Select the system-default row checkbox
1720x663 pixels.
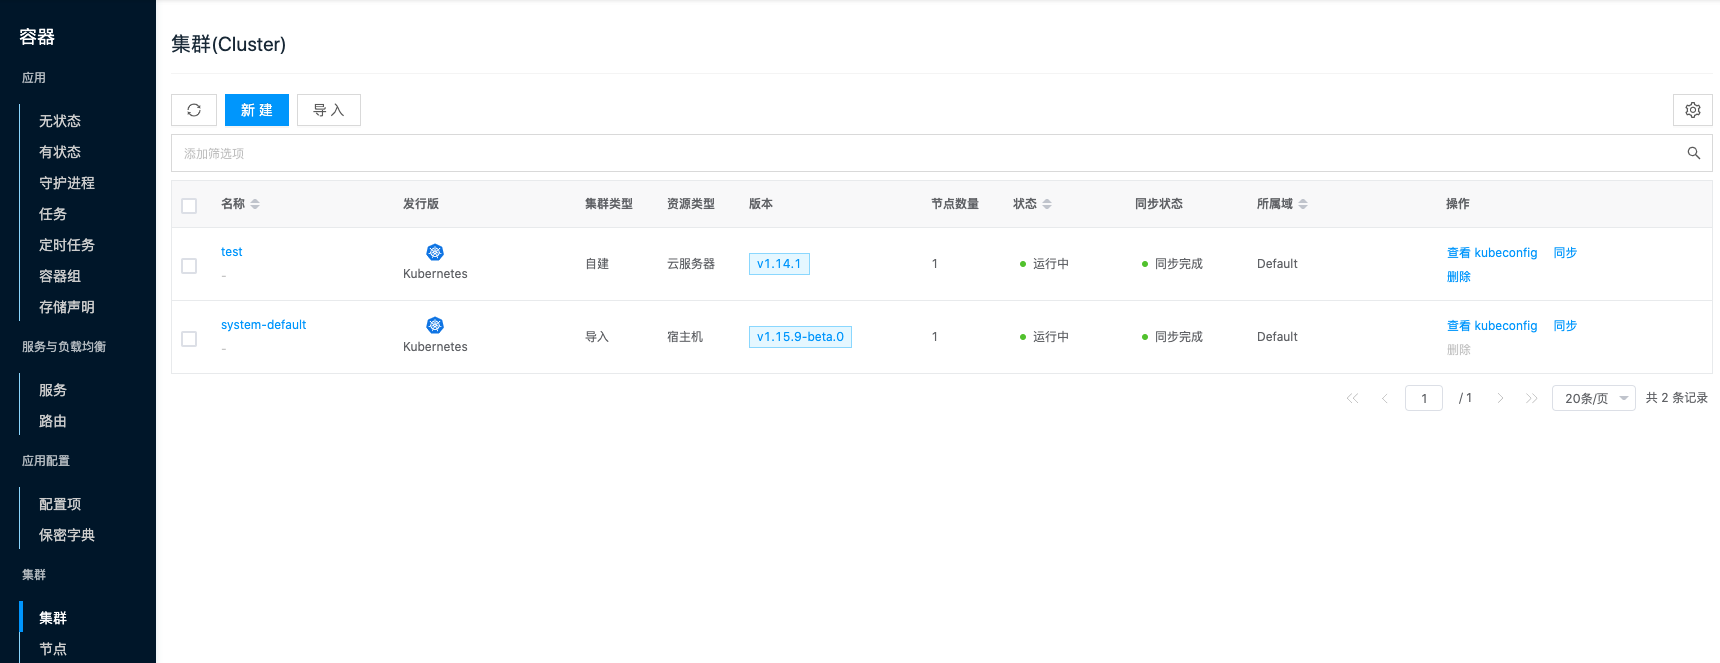point(189,339)
